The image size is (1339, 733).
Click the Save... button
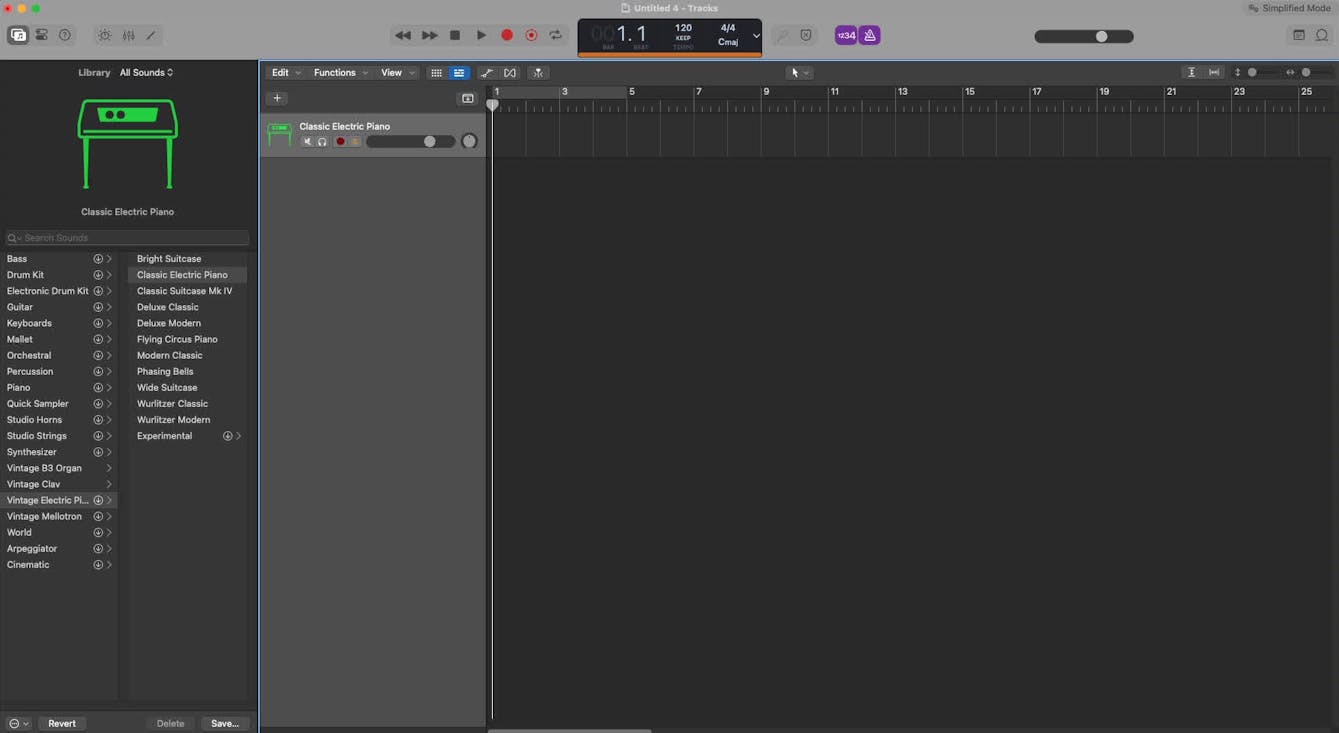225,723
